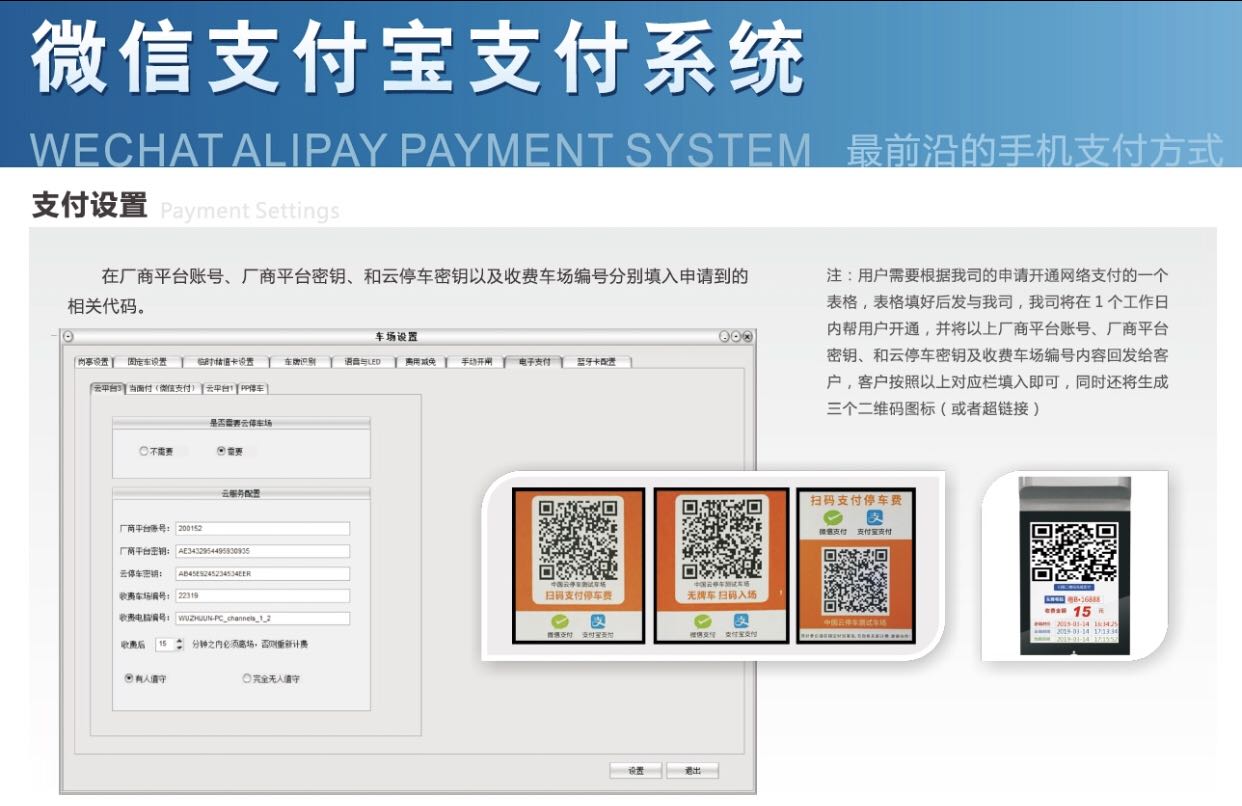Click the 厂商平台账号 input field
The width and height of the screenshot is (1242, 806).
tap(262, 529)
